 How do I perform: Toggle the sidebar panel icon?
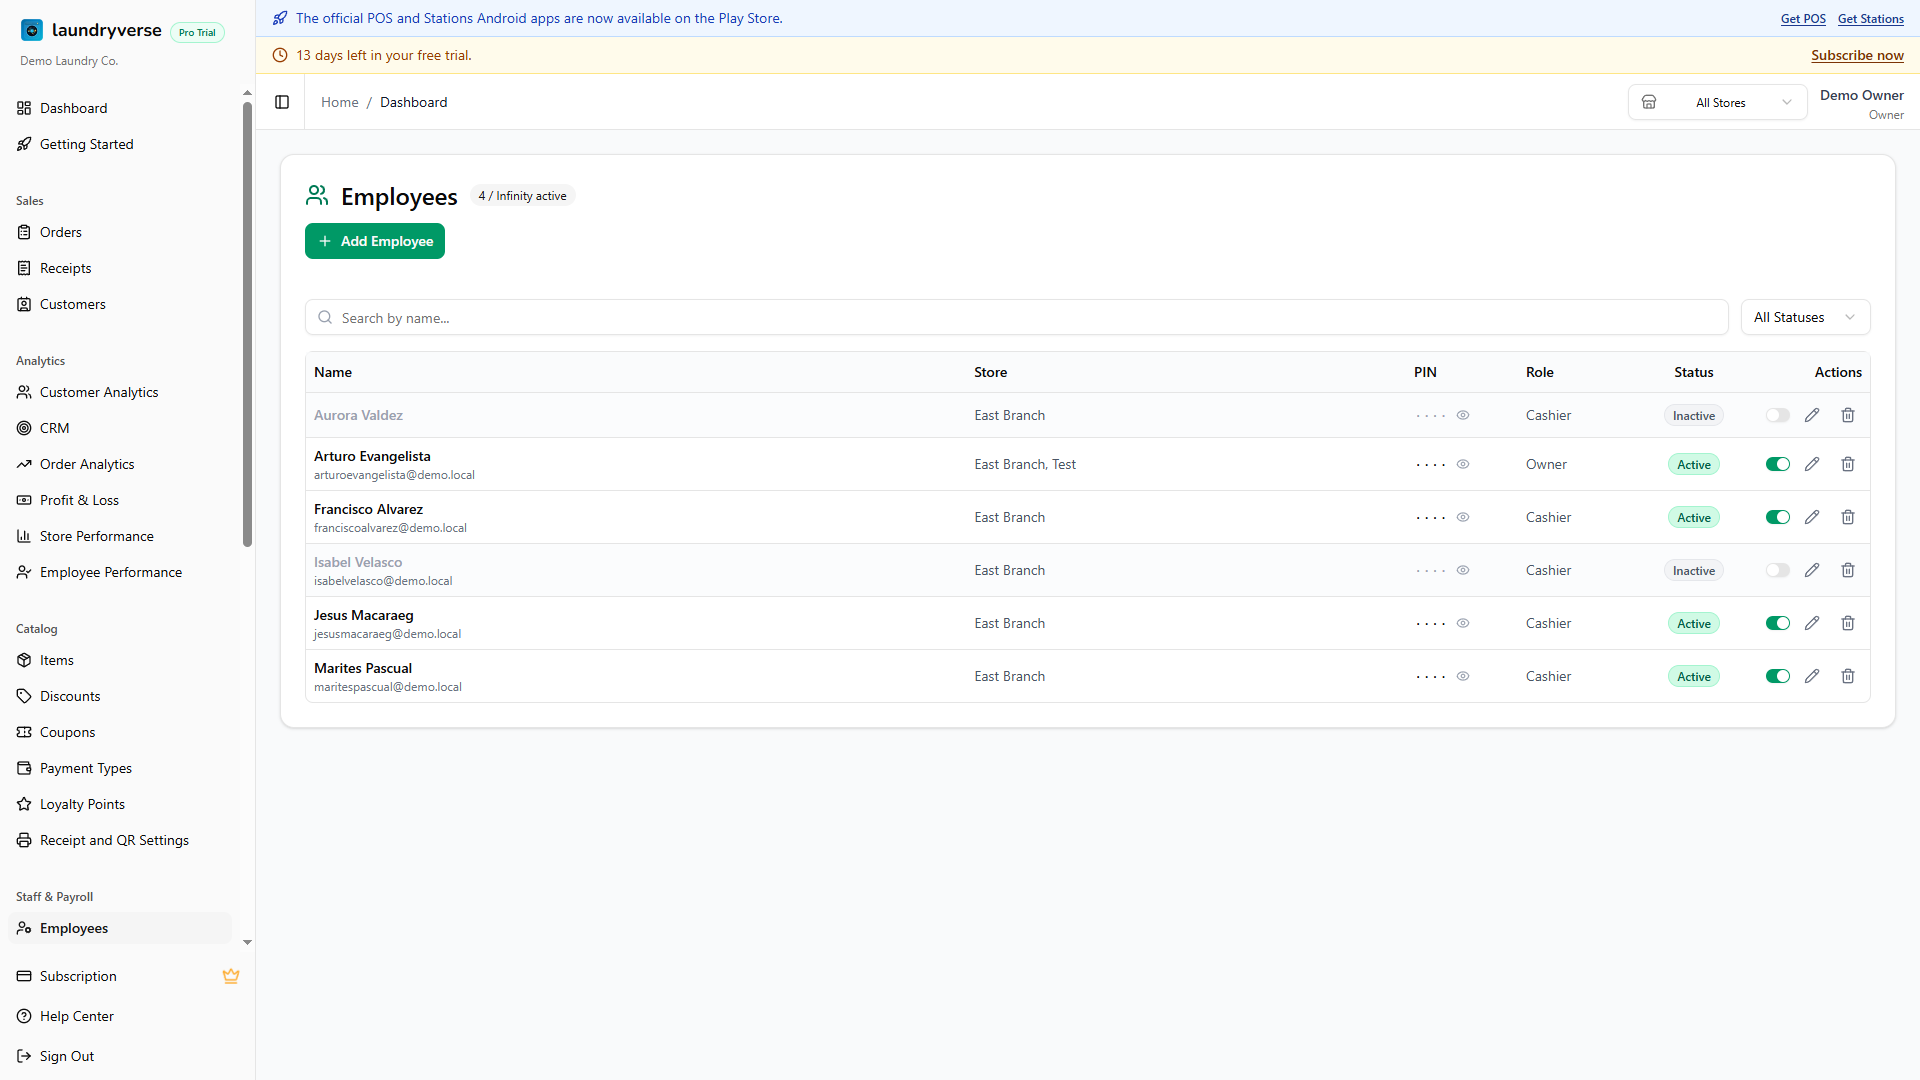point(282,102)
